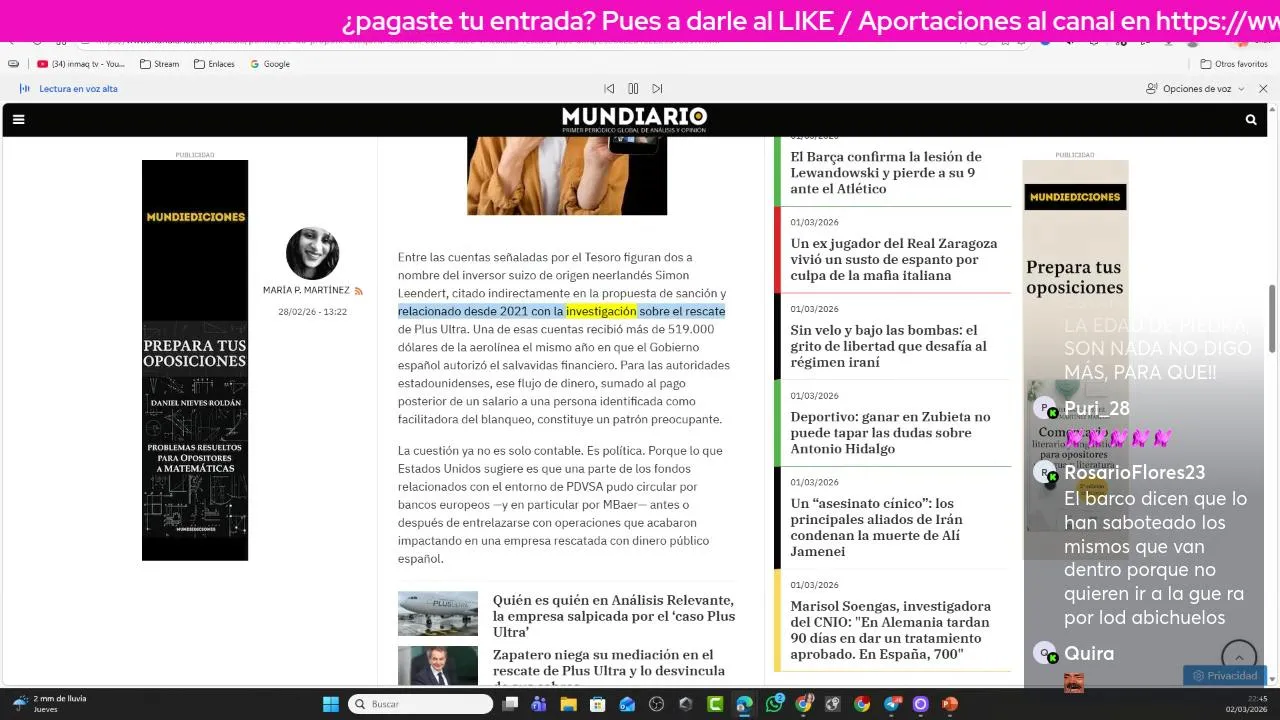Open article on ex Real Zaragoza player

pyautogui.click(x=893, y=259)
